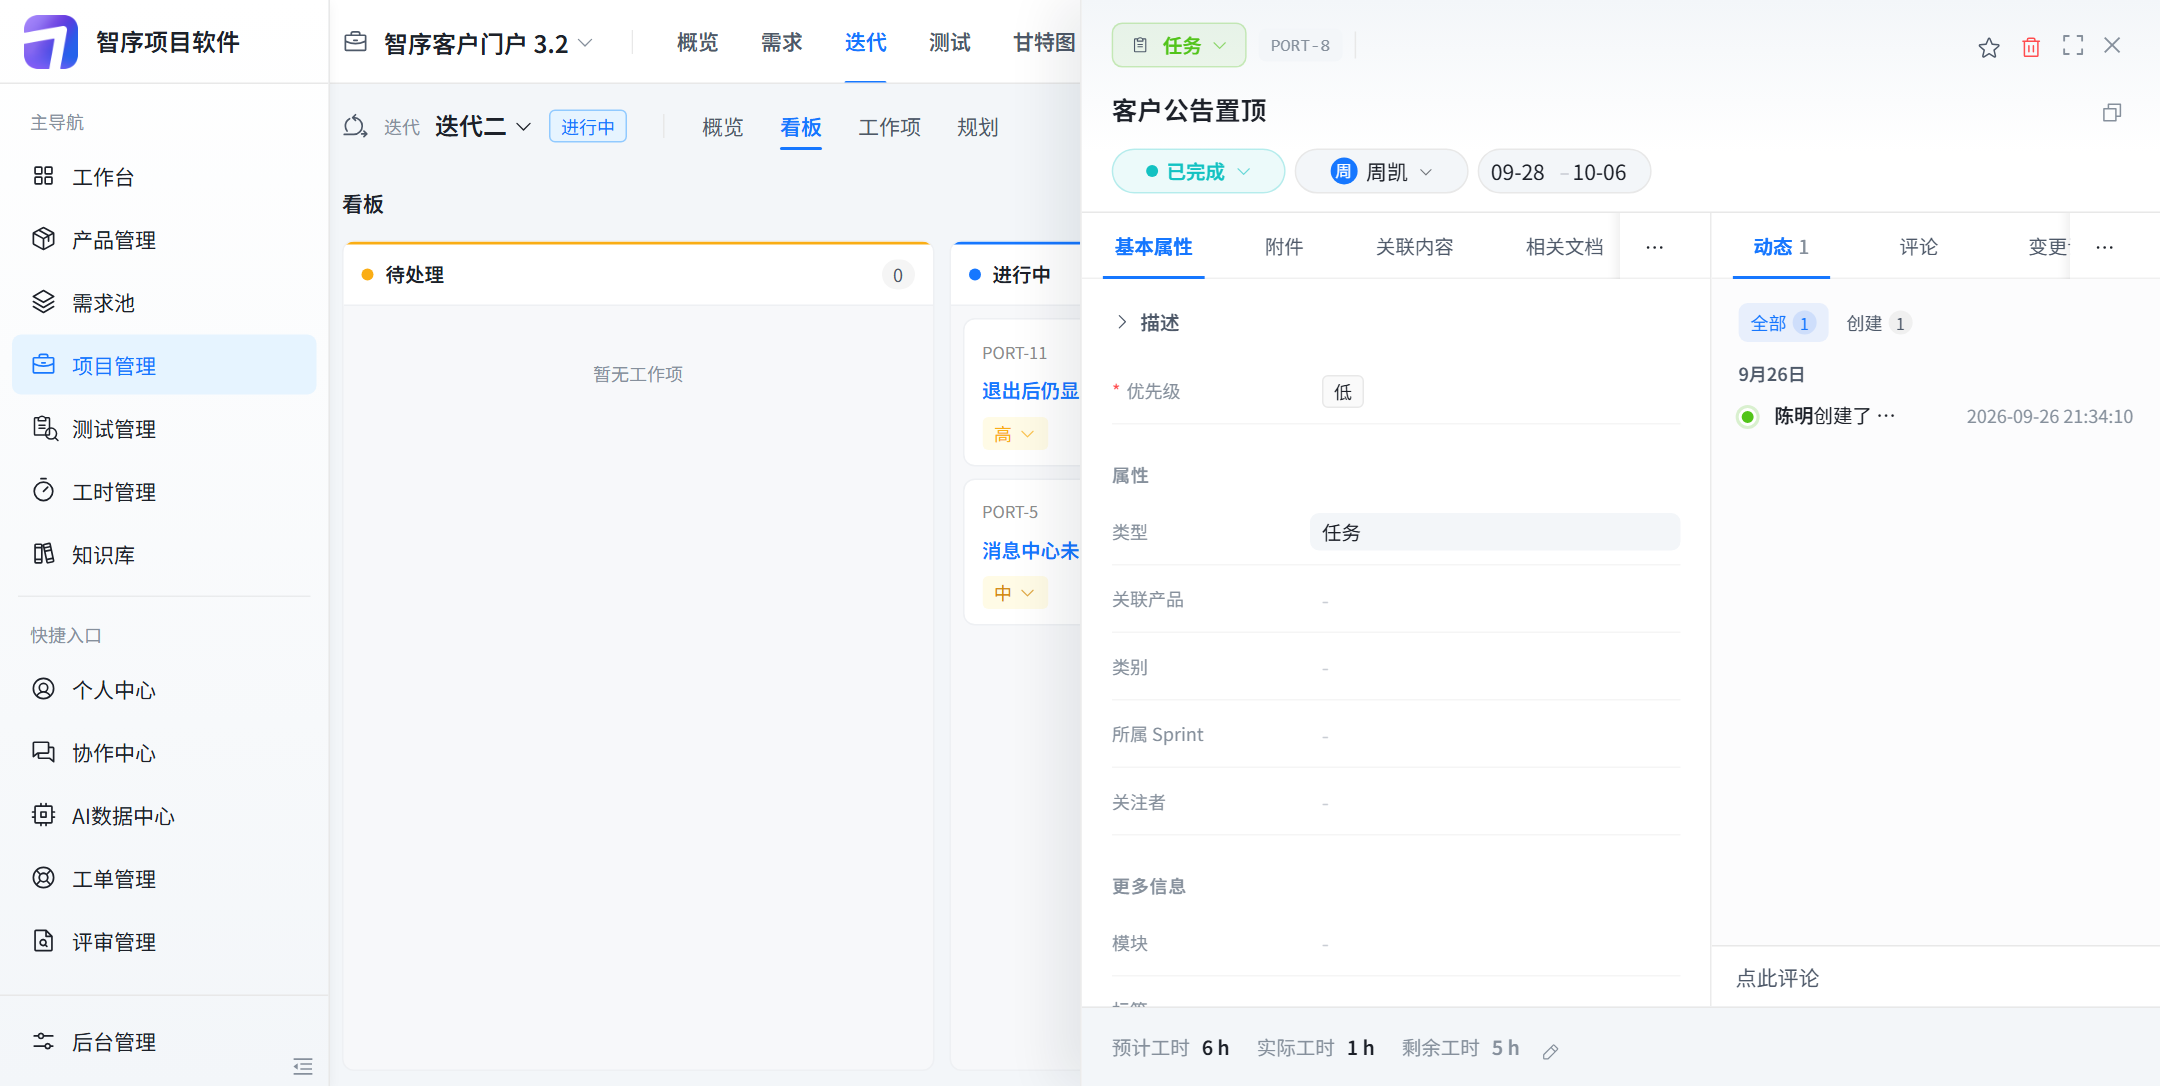Image resolution: width=2160 pixels, height=1086 pixels.
Task: Change work item type from 任务 dropdown
Action: click(x=1179, y=45)
